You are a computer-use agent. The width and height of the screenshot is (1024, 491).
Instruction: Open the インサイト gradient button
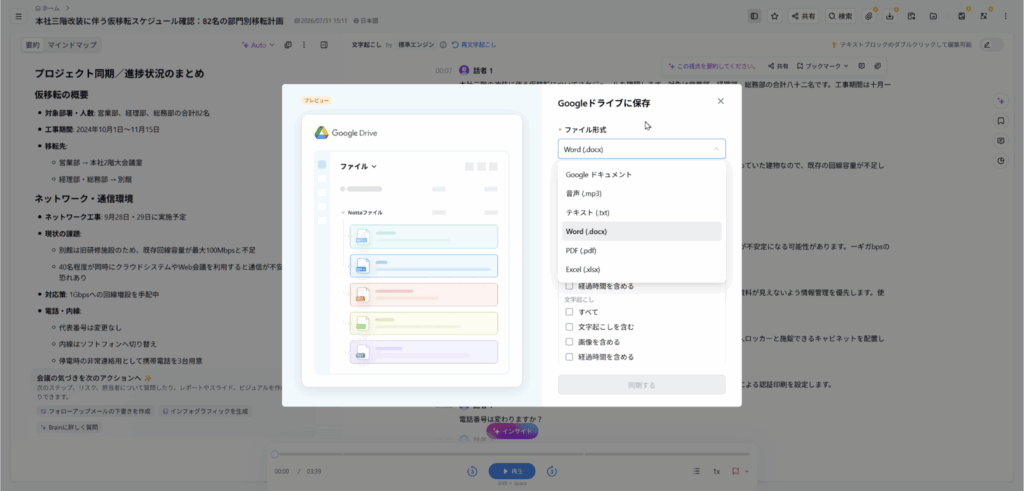coord(512,431)
